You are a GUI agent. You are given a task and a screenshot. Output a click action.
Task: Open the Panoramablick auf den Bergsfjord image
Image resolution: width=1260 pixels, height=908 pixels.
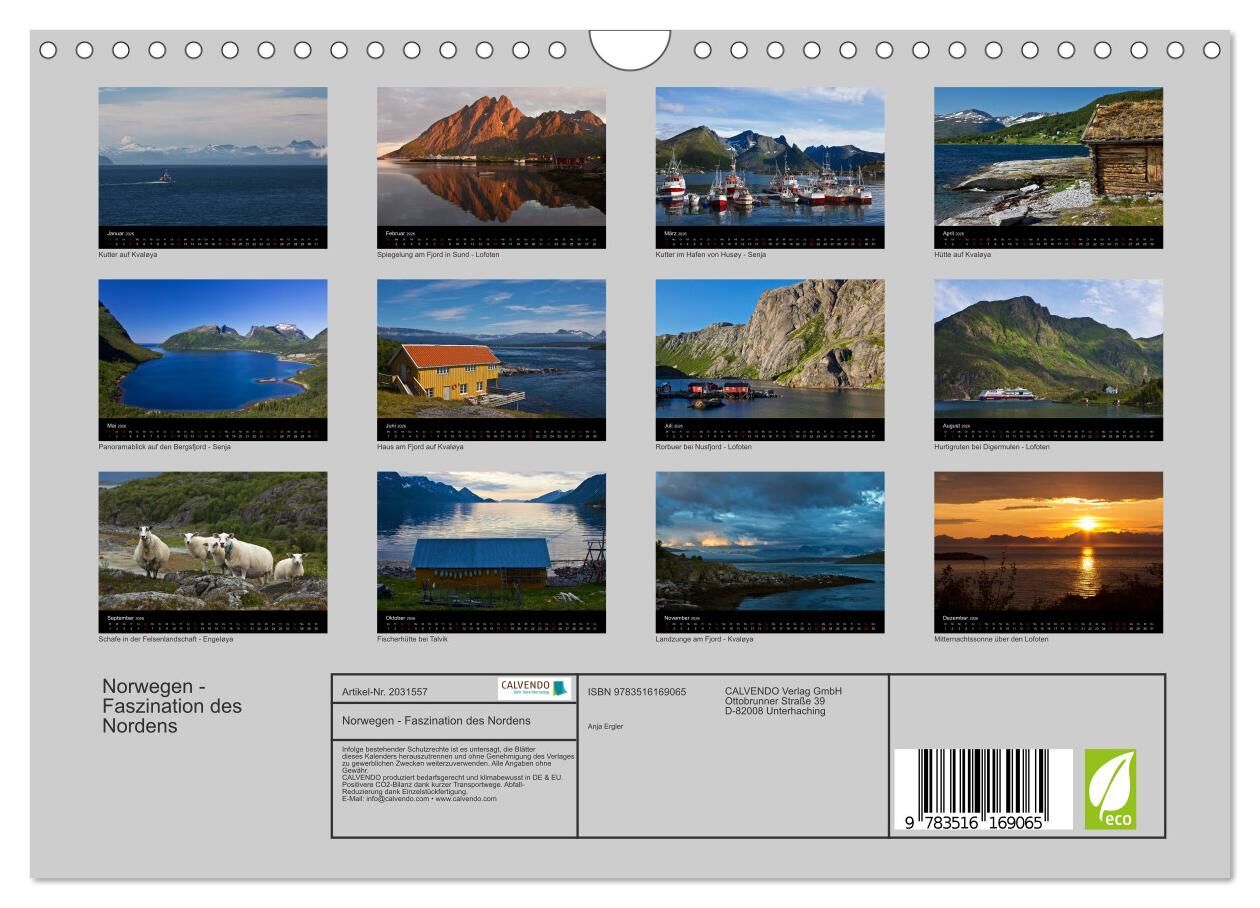[x=212, y=349]
